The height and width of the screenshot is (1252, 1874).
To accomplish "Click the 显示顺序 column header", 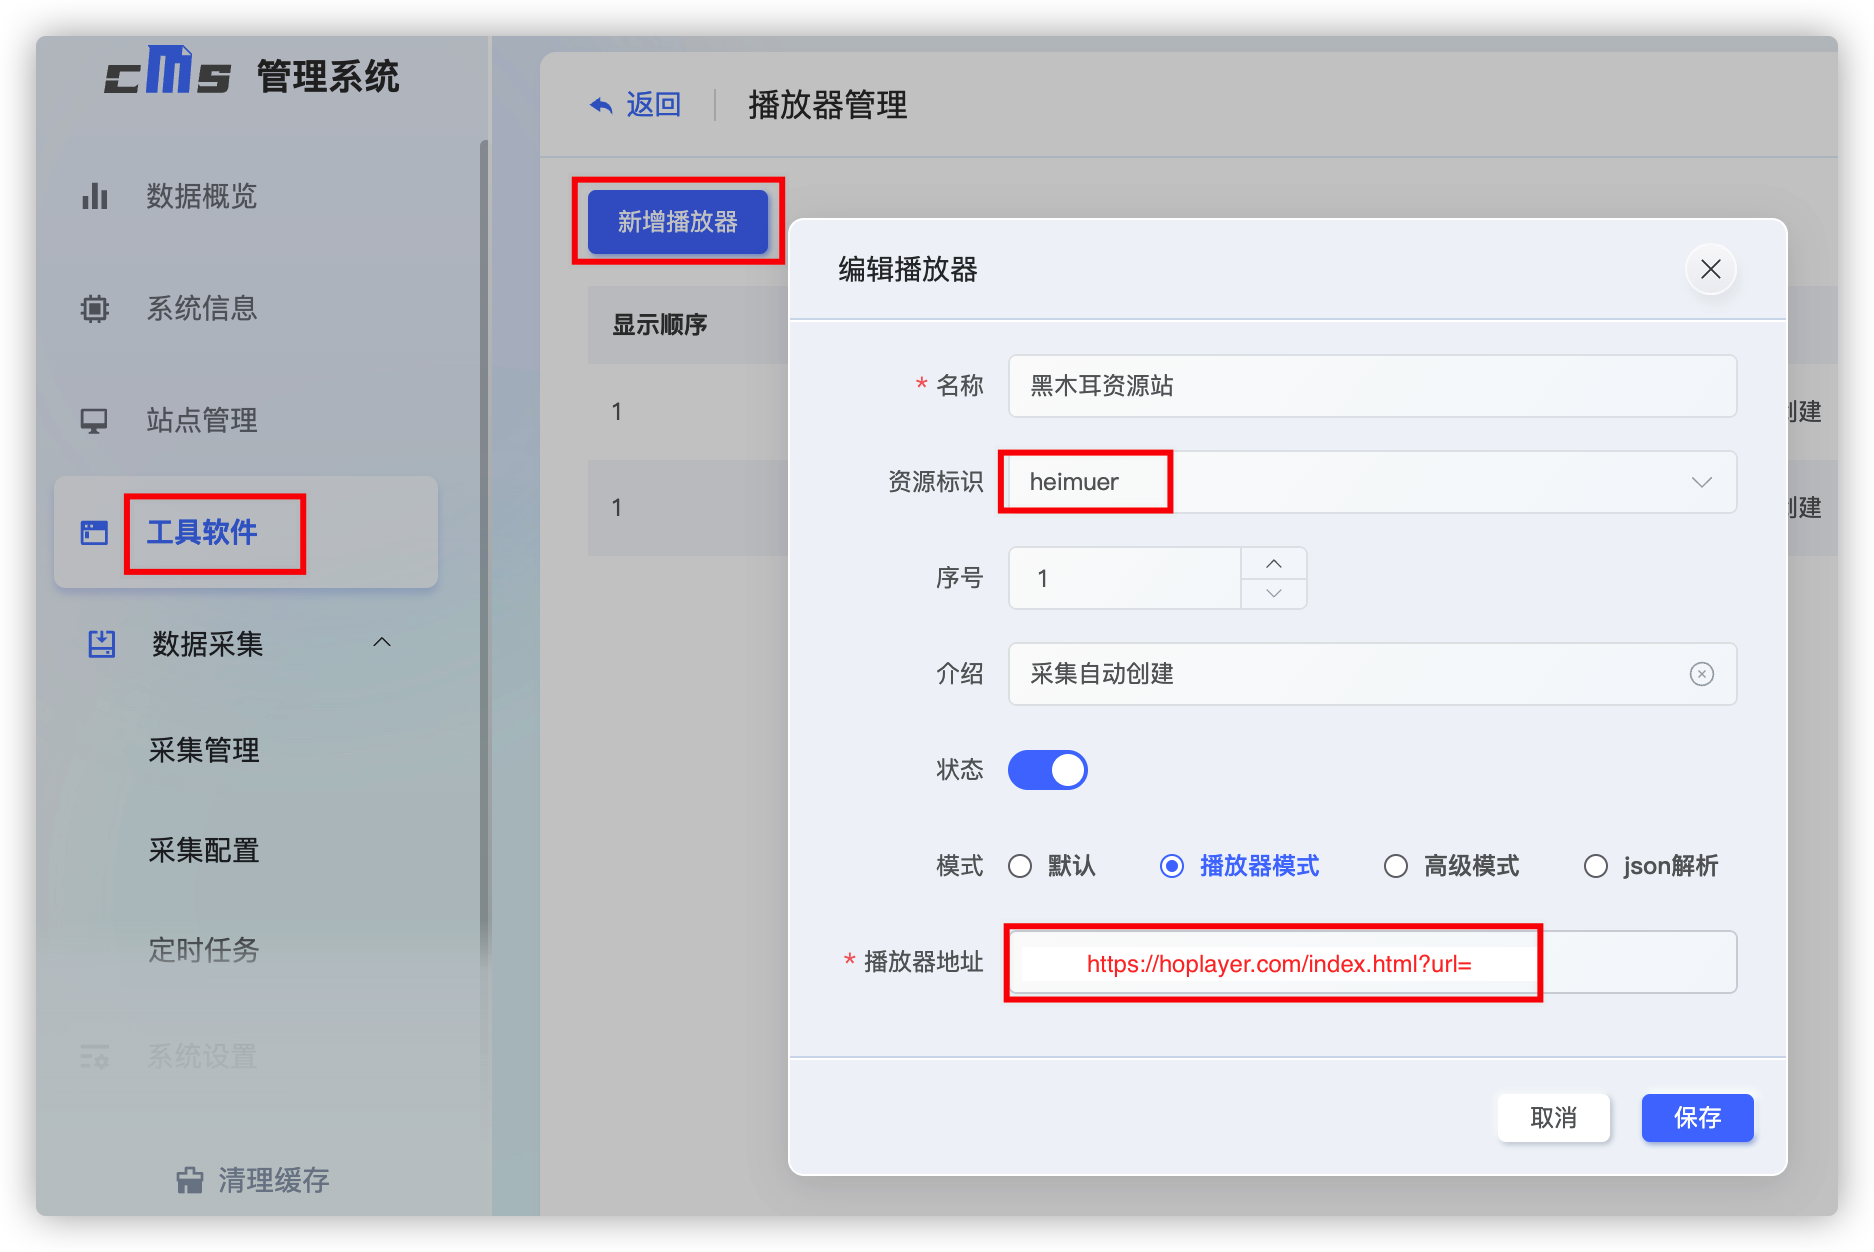I will tap(660, 325).
